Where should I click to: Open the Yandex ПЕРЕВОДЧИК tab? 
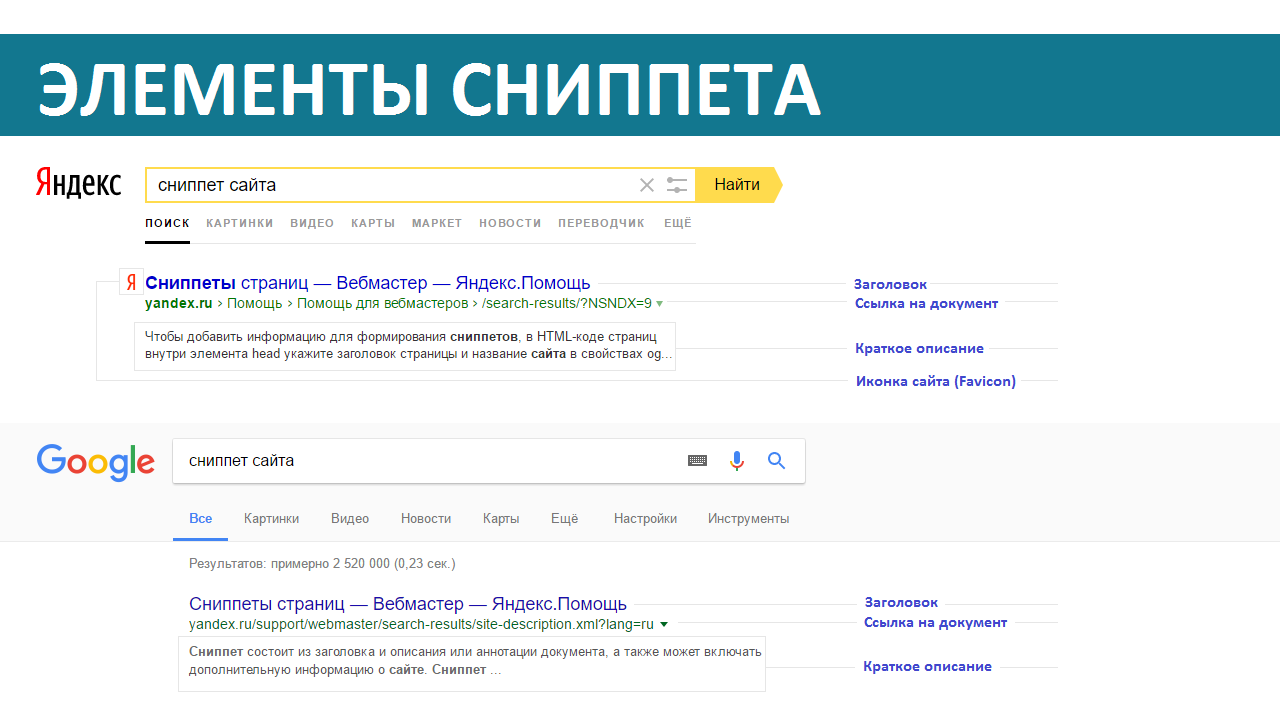tap(602, 223)
